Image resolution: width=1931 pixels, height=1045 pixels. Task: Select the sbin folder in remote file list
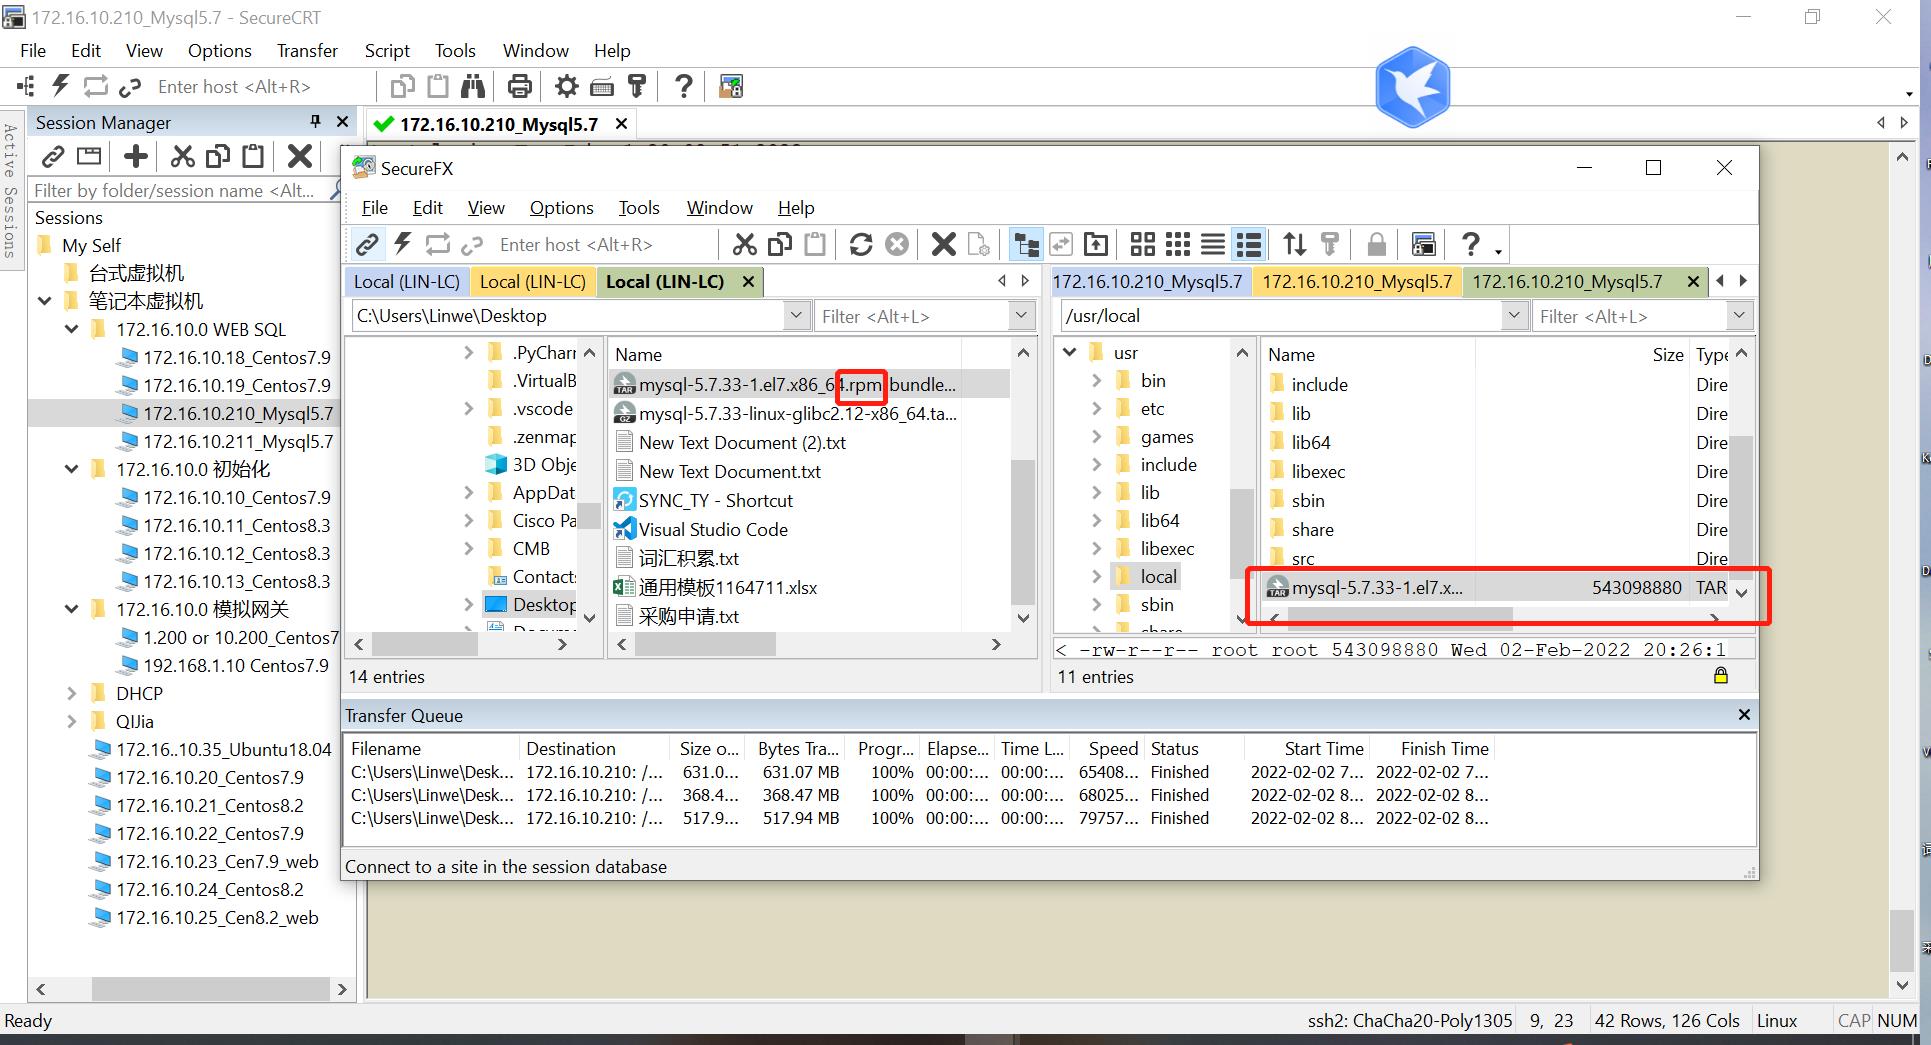coord(1307,500)
